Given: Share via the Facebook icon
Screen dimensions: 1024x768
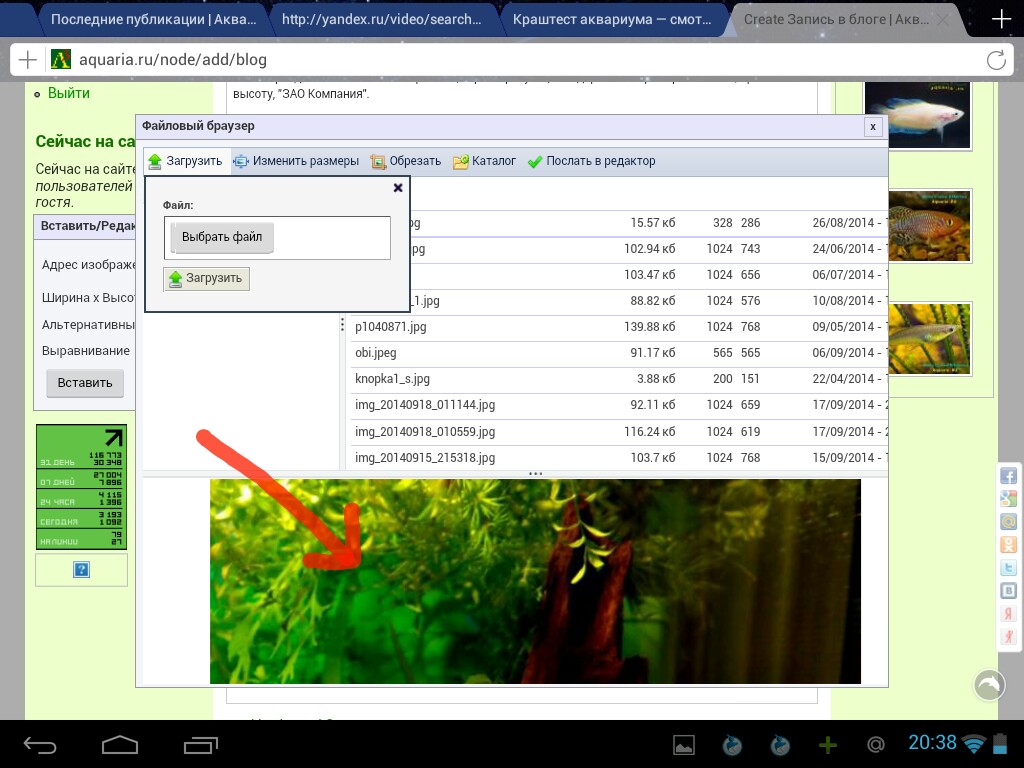Looking at the screenshot, I should [1008, 475].
